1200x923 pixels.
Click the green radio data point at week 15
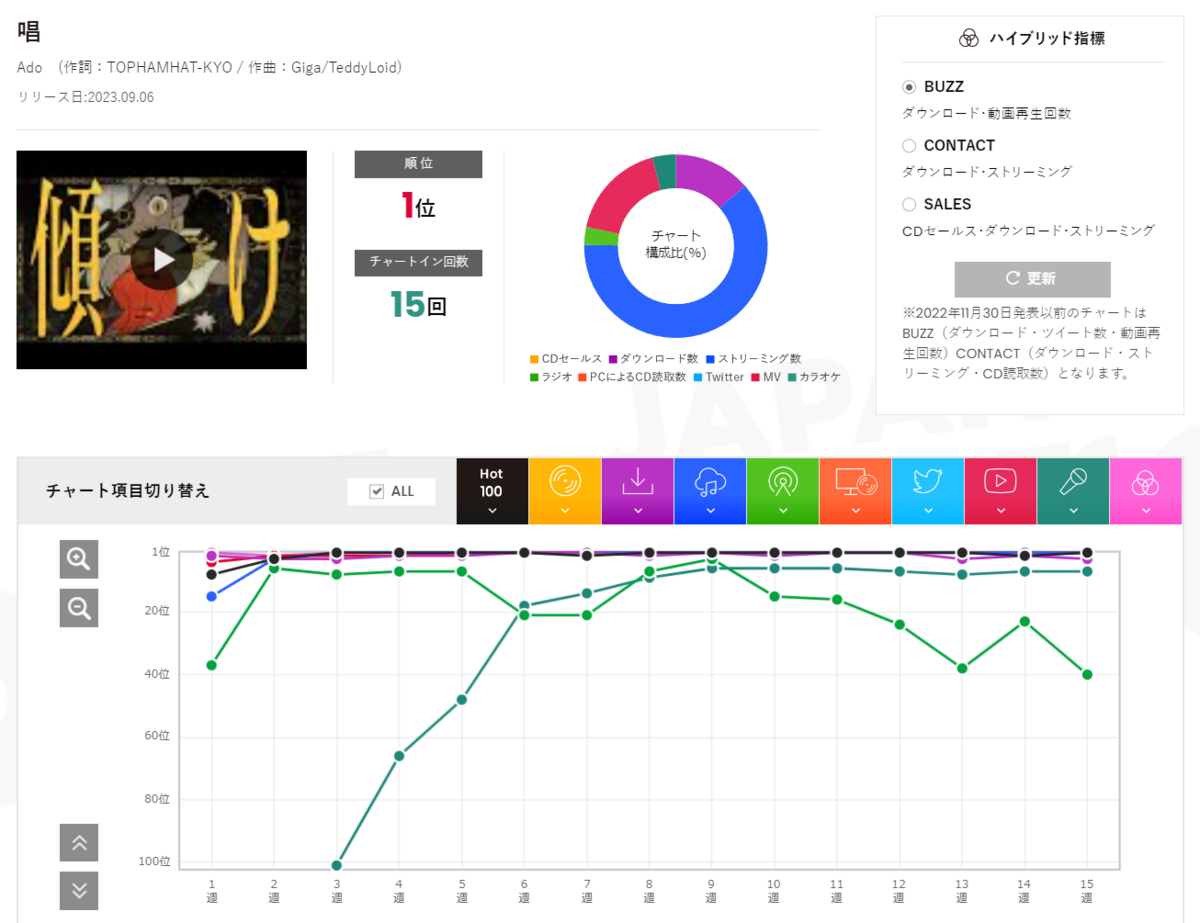click(x=1087, y=674)
